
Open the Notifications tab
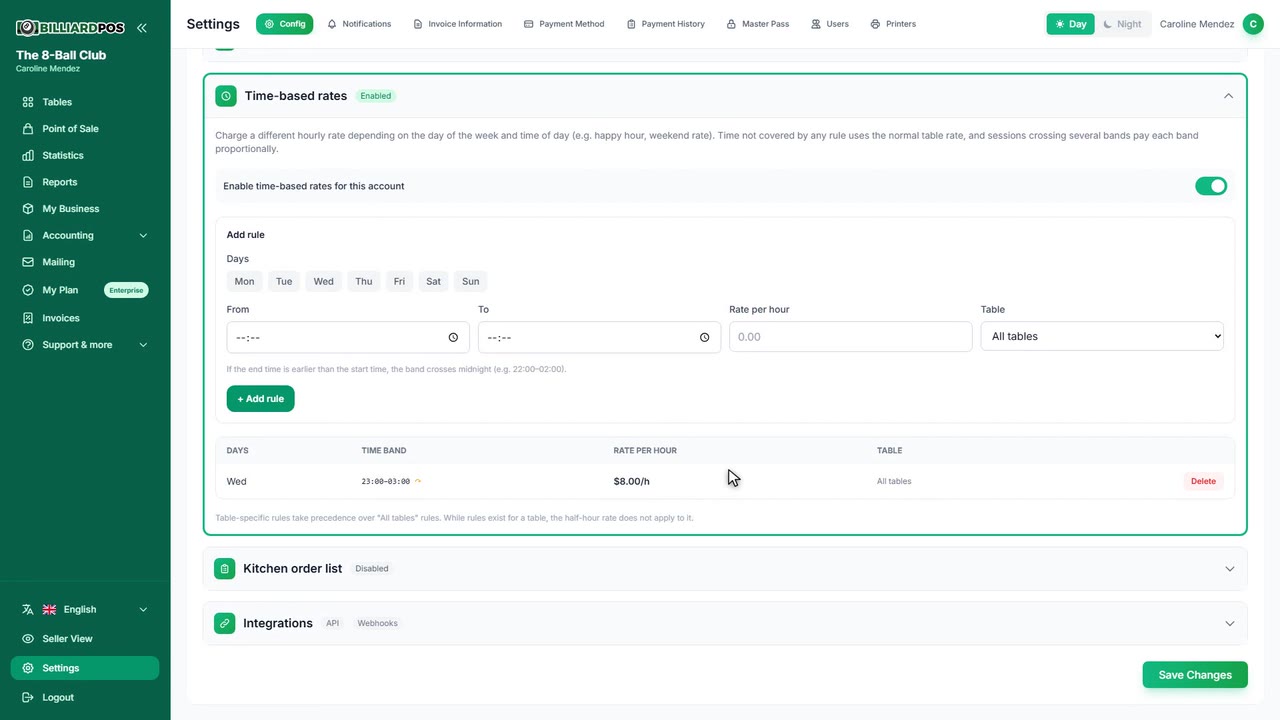(x=359, y=24)
